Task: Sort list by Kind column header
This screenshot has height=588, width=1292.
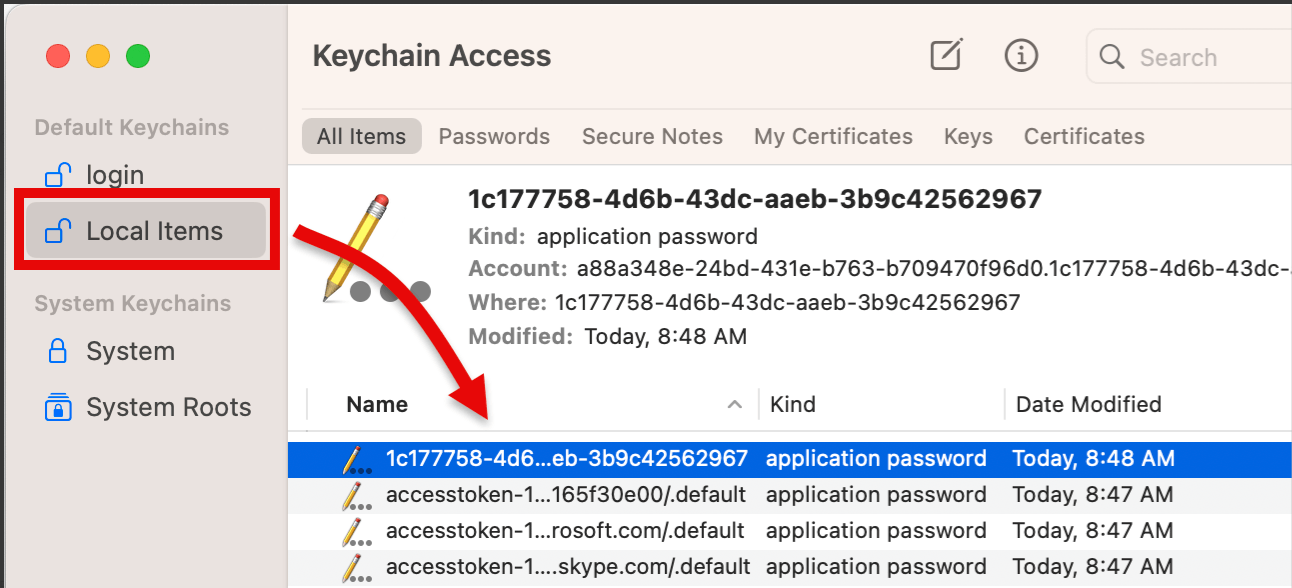Action: (792, 405)
